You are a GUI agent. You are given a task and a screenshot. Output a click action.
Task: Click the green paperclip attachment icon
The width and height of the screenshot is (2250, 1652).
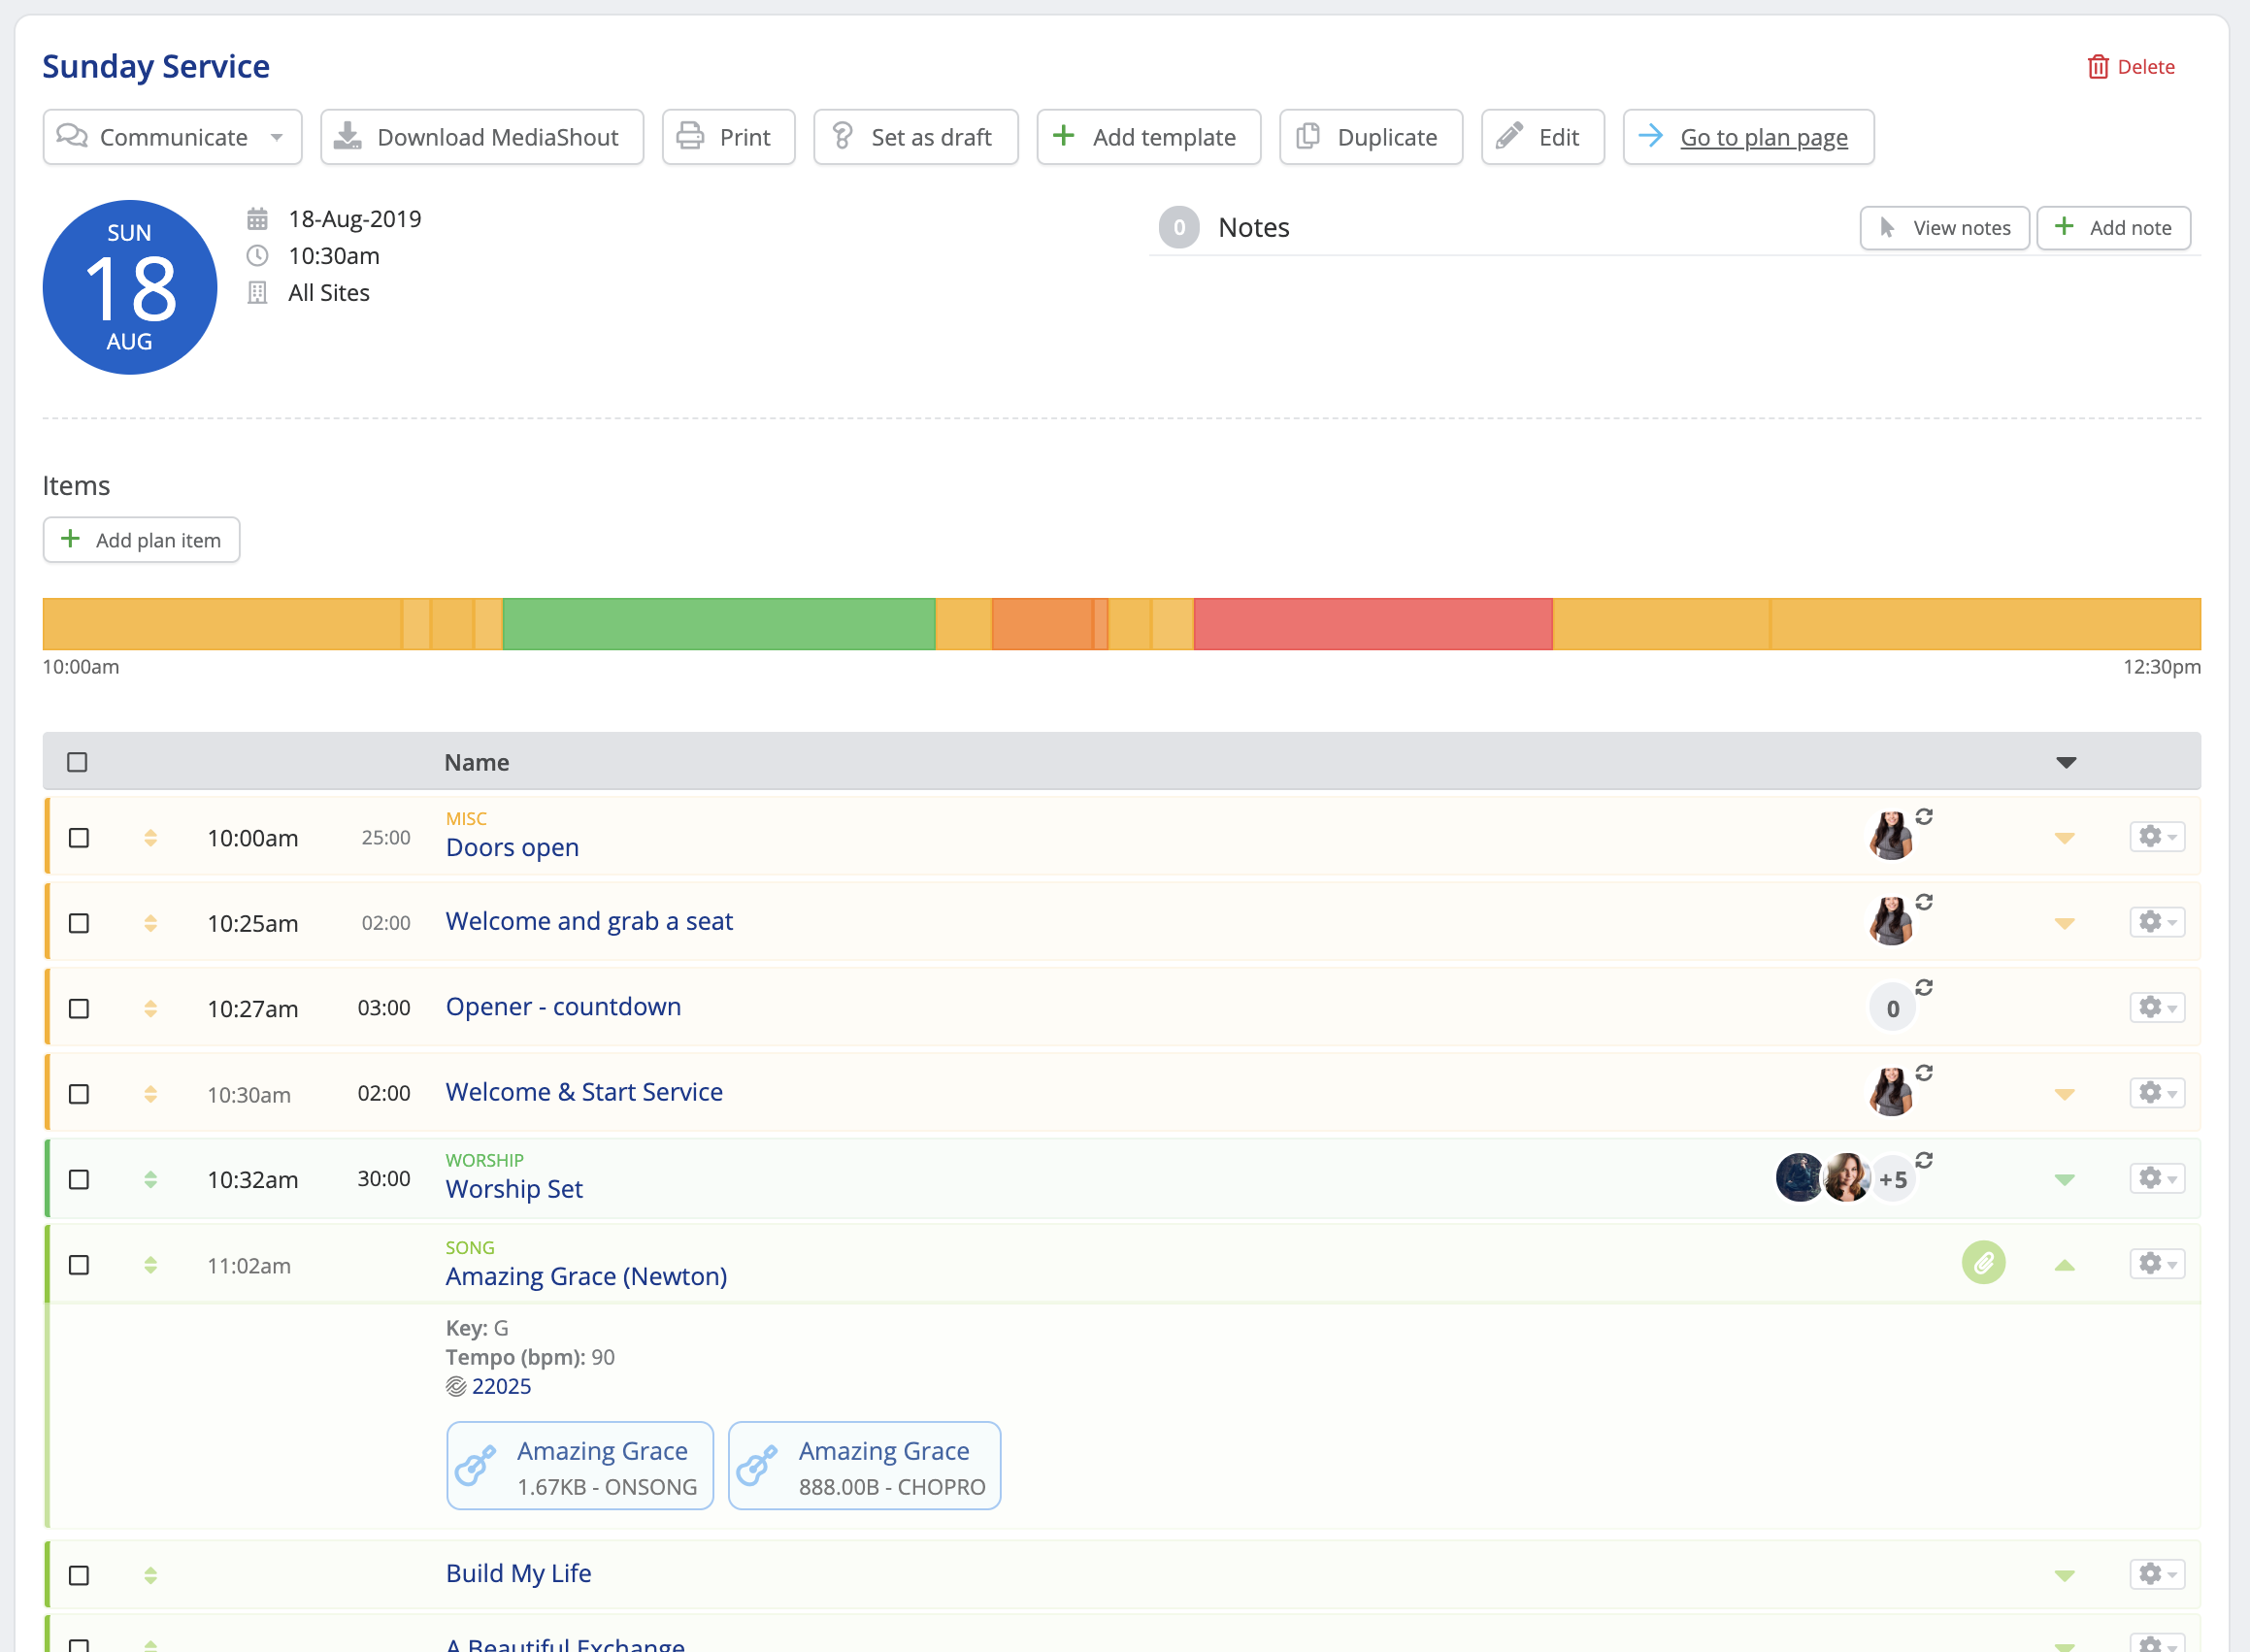pos(1983,1263)
